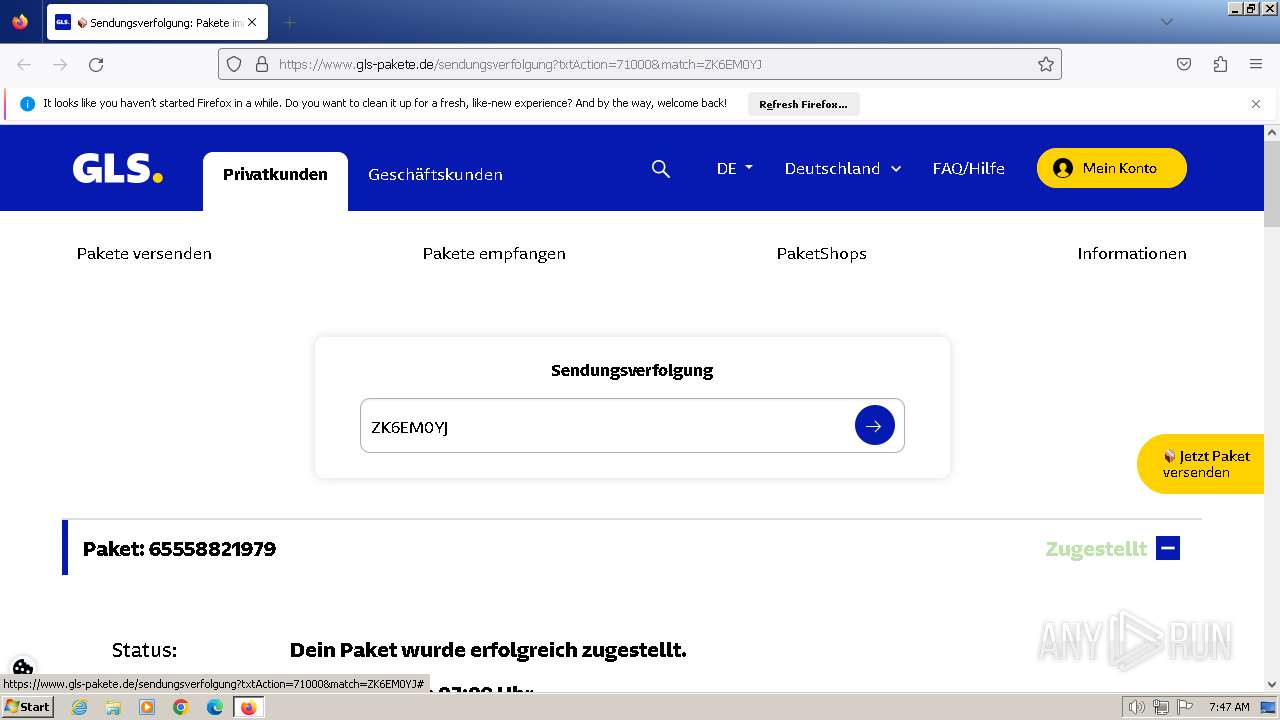The image size is (1280, 720).
Task: Open the cookie settings icon
Action: coord(23,667)
